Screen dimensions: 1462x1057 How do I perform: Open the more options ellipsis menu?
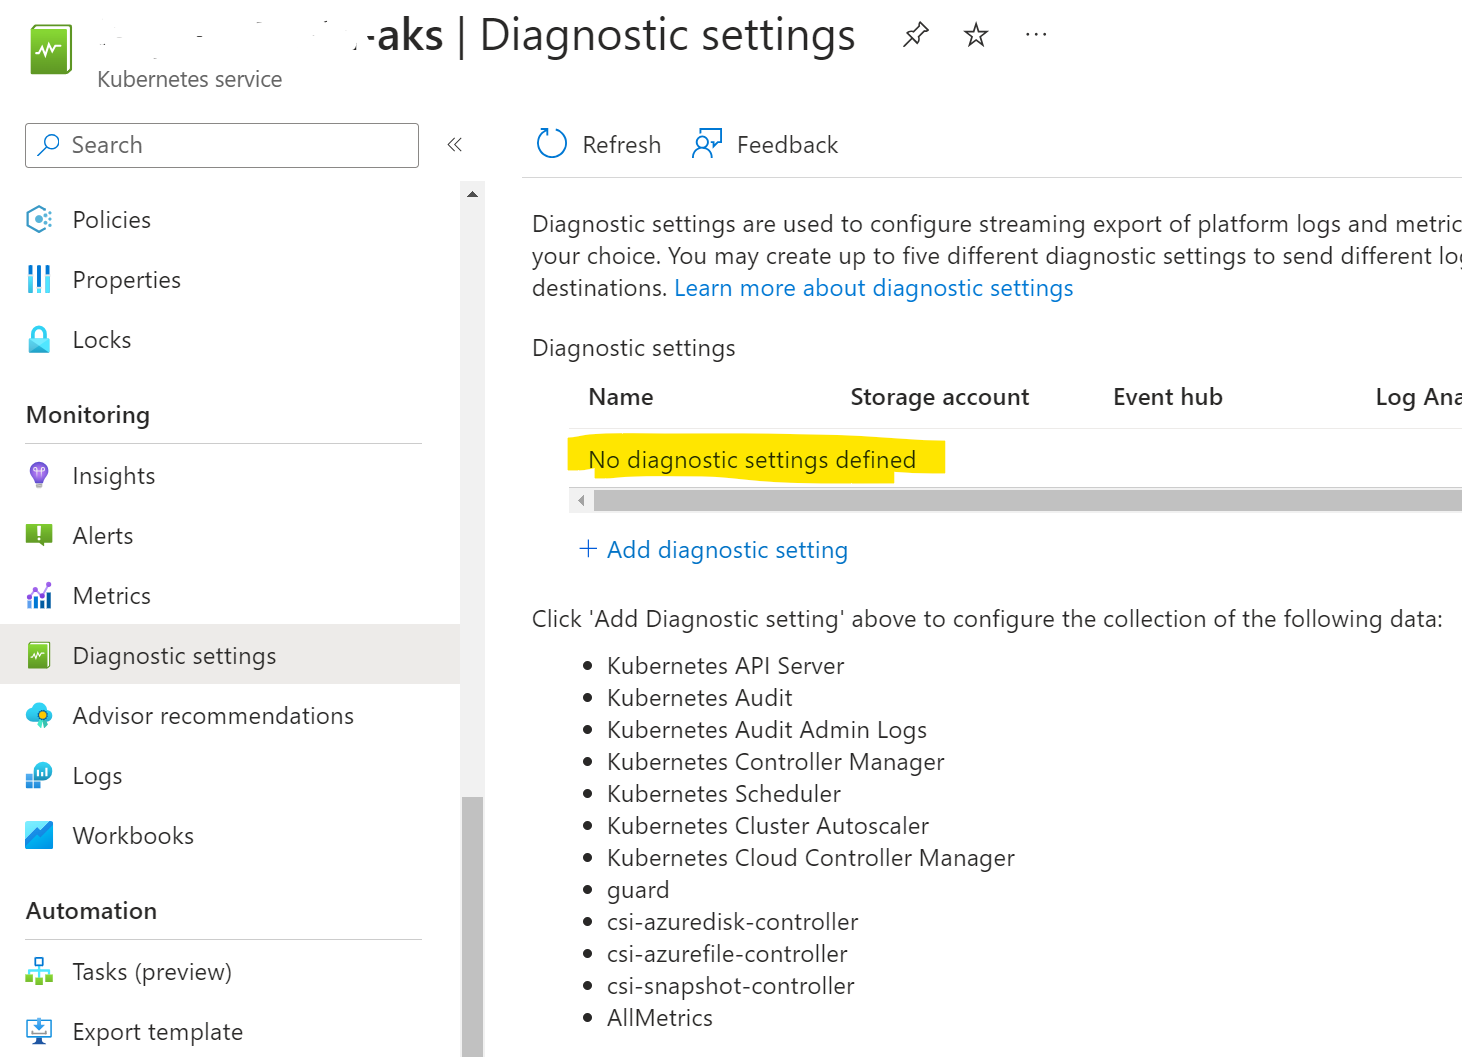(x=1035, y=34)
